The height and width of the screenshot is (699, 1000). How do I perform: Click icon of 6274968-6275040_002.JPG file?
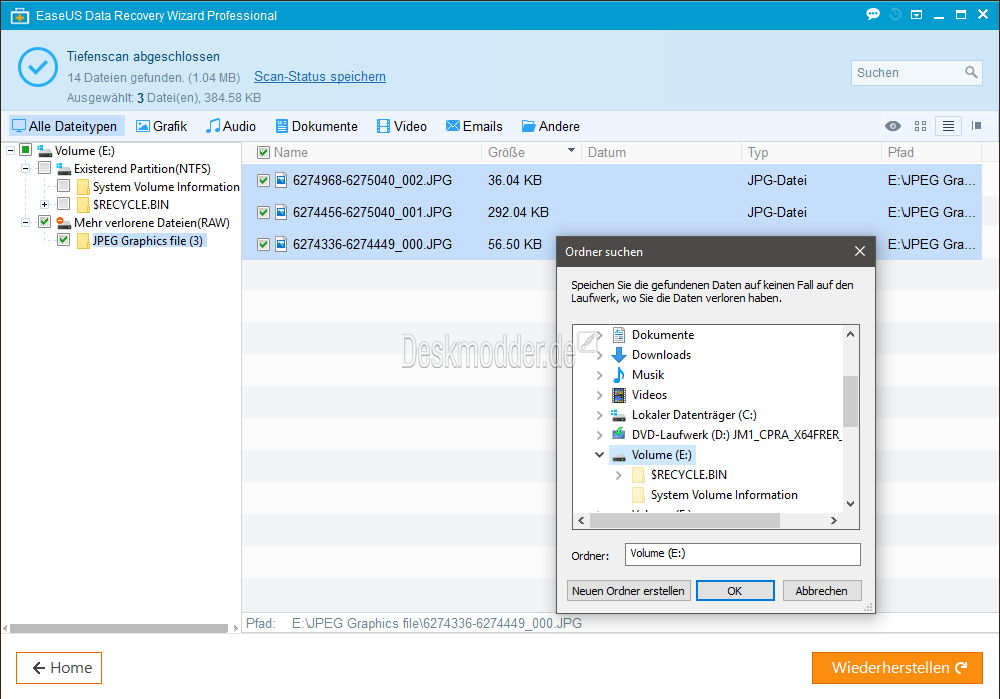pos(281,180)
